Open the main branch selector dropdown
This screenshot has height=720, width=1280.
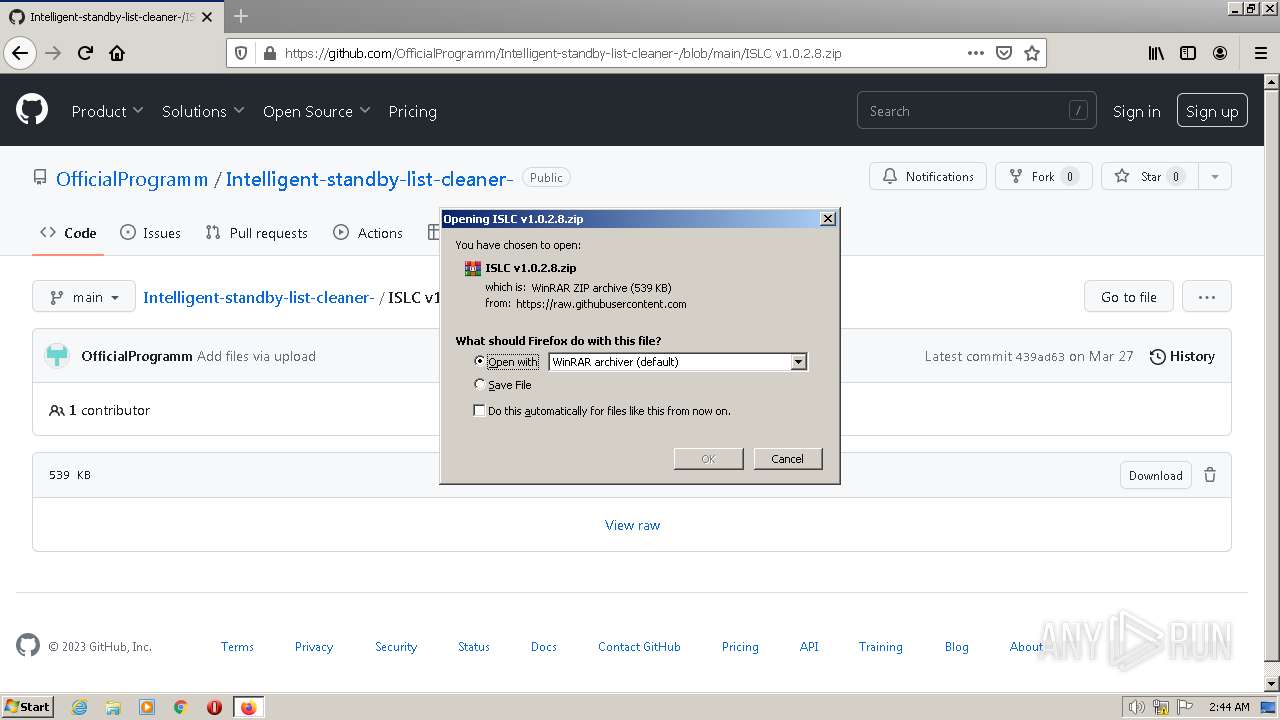84,297
